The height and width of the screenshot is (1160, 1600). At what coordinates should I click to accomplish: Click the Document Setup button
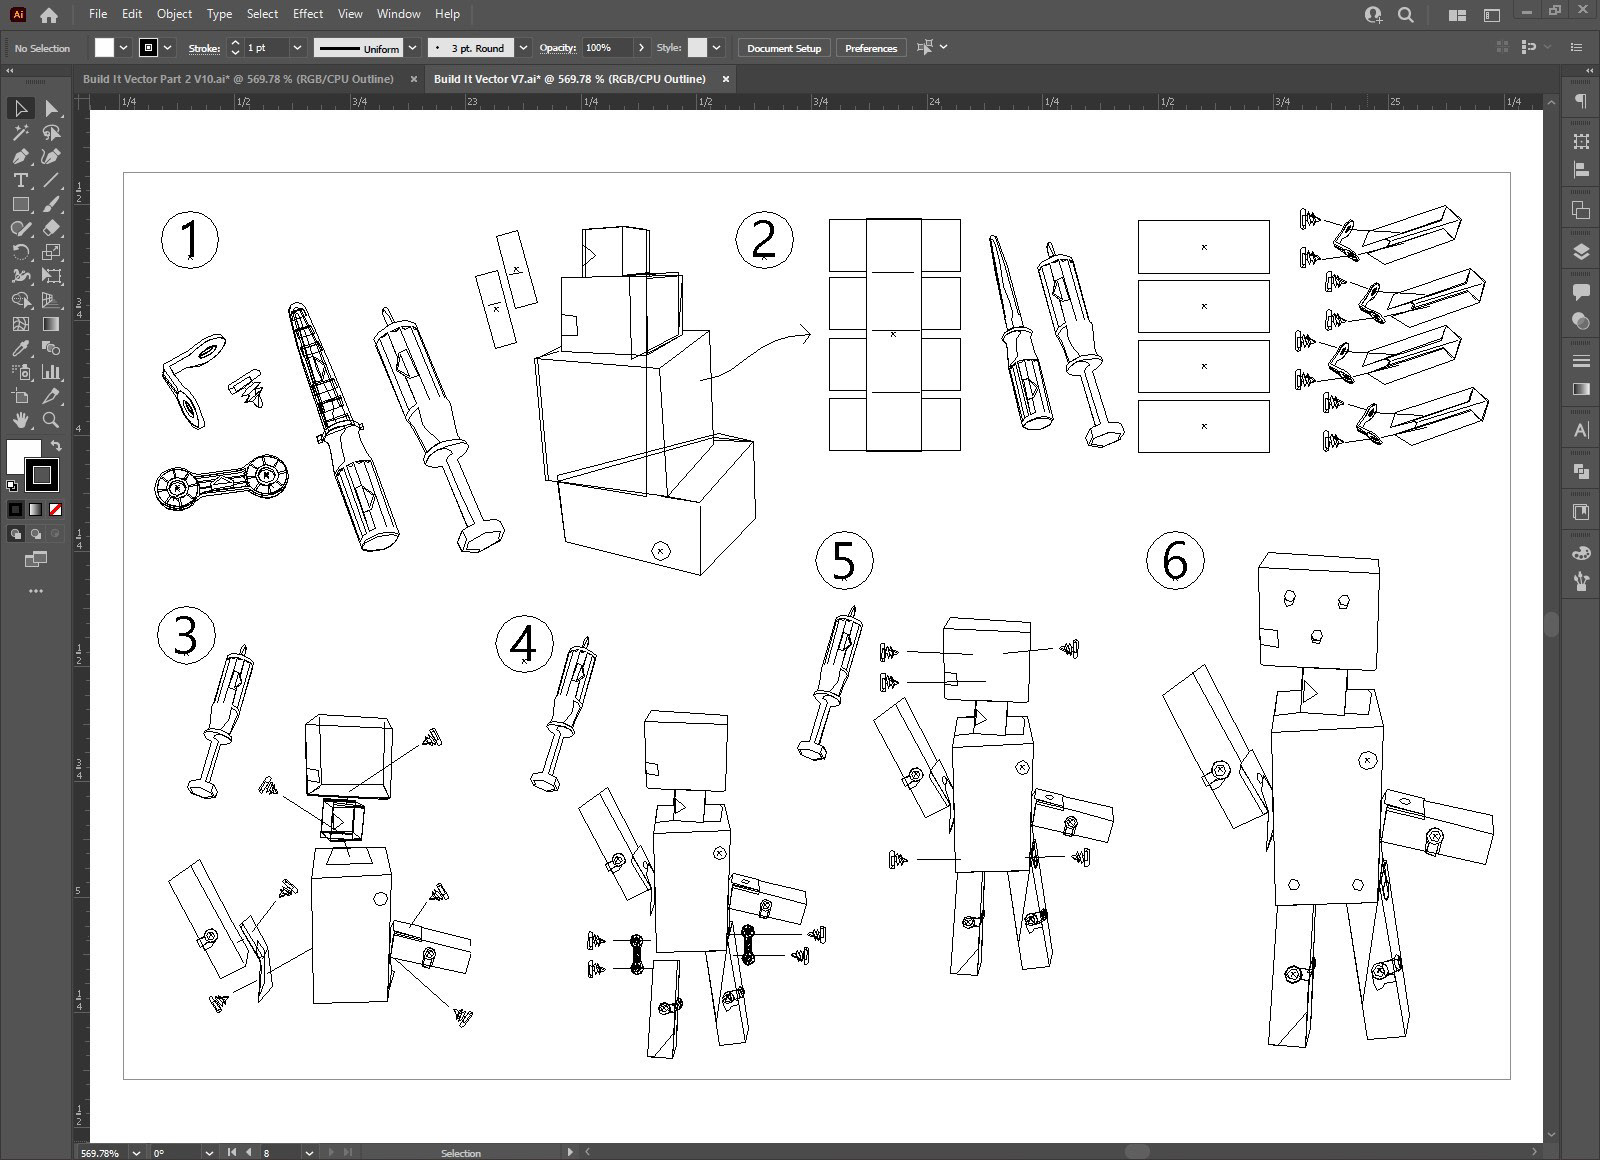tap(784, 48)
